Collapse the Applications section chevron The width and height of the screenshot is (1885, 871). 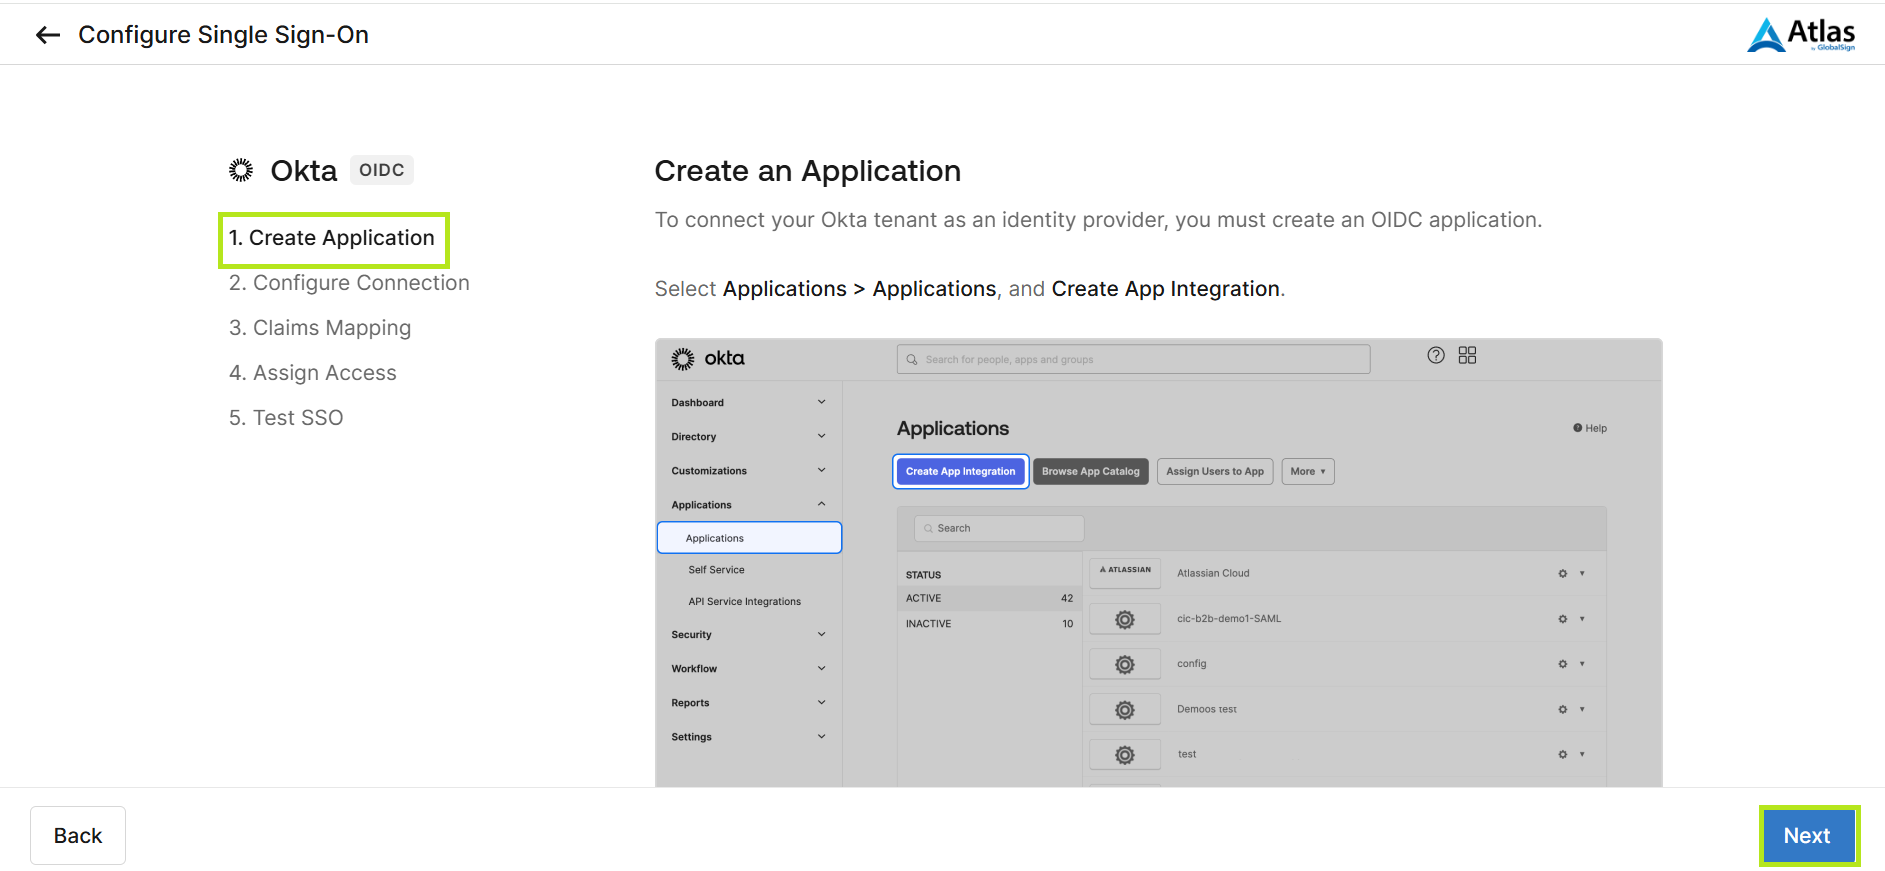tap(822, 504)
